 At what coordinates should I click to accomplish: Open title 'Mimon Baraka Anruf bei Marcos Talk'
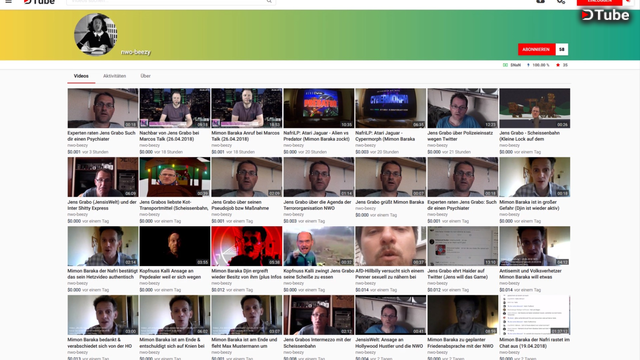[x=246, y=136]
